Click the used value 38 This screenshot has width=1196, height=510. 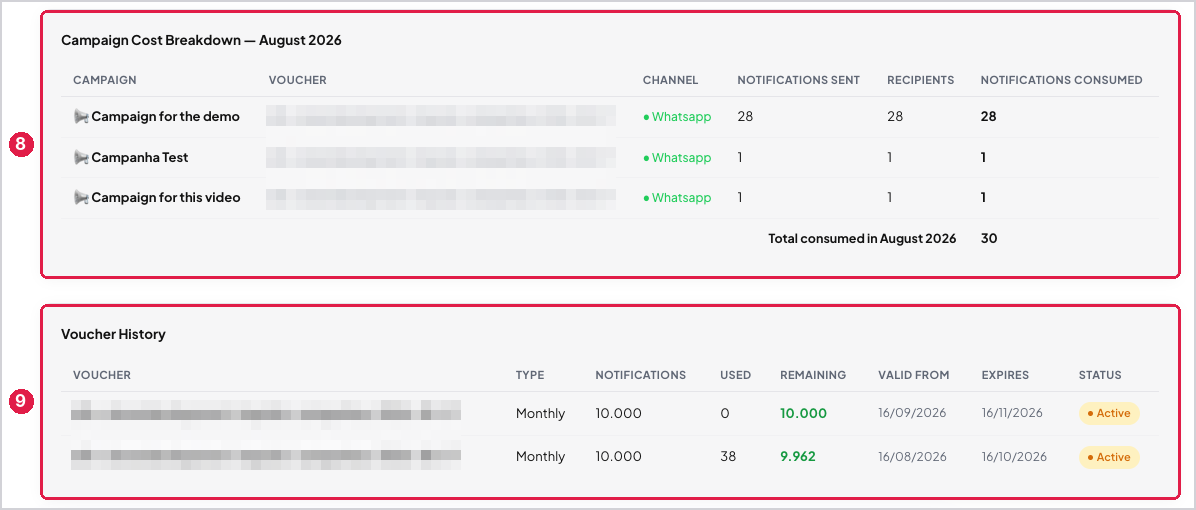[728, 457]
